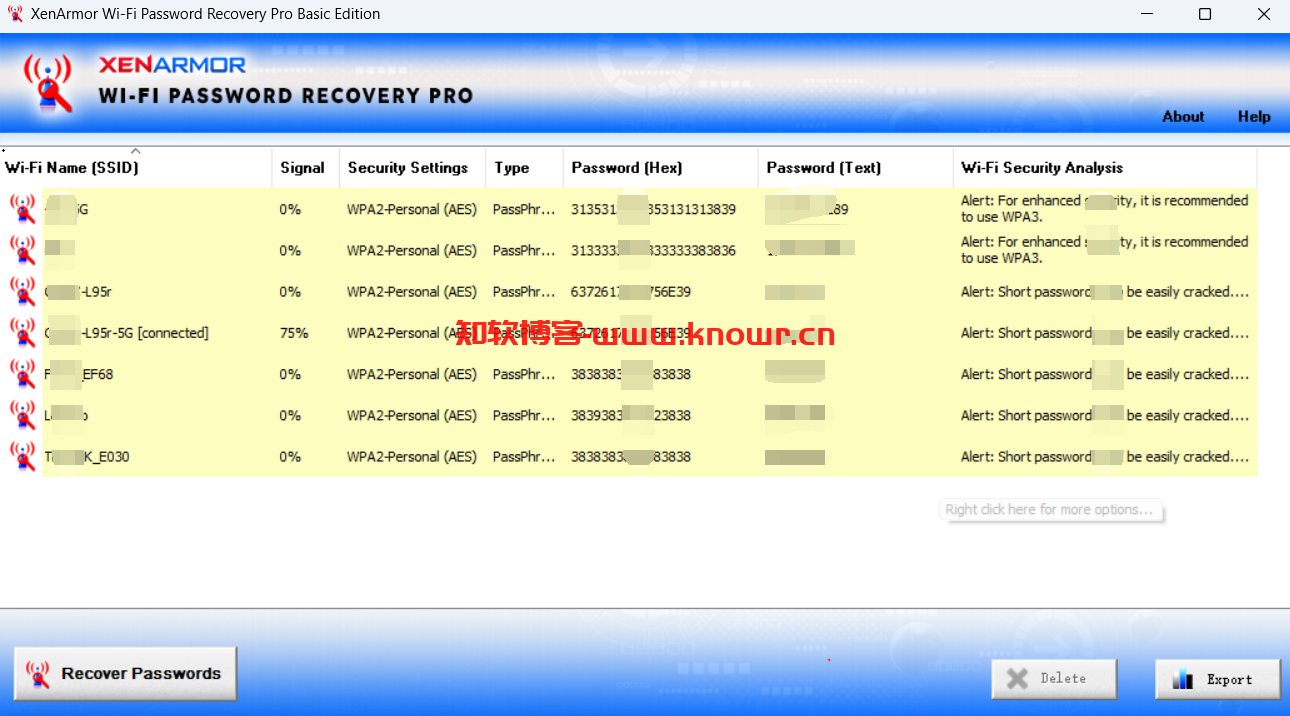Viewport: 1290px width, 716px height.
Task: Click hex password 313333…333333383836
Action: pyautogui.click(x=653, y=251)
